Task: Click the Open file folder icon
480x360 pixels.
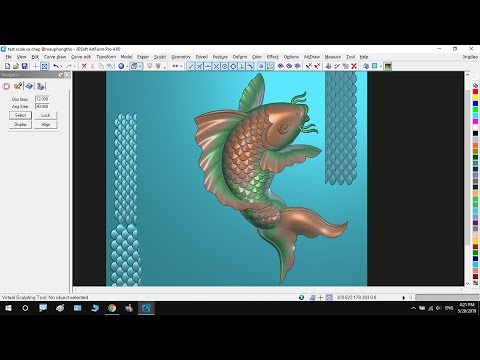Action: (x=16, y=66)
